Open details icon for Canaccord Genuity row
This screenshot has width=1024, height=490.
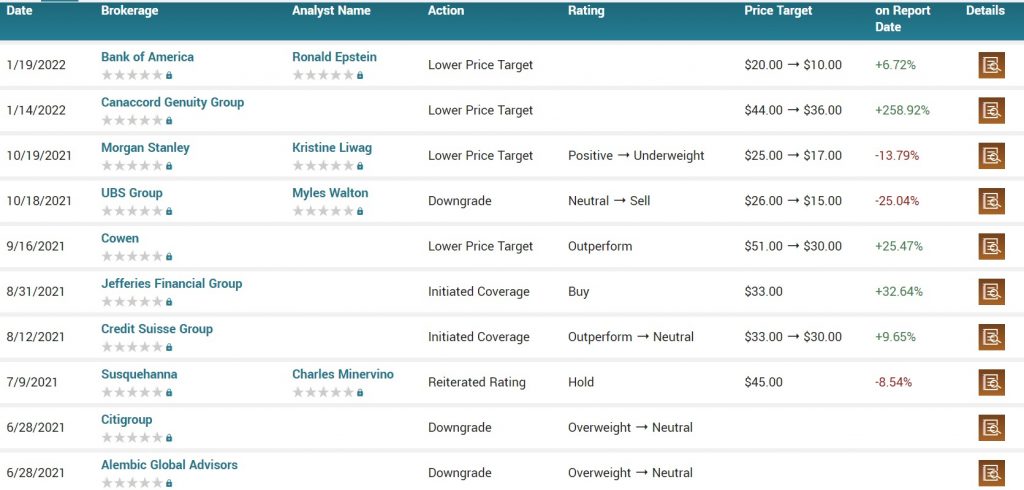tap(991, 110)
